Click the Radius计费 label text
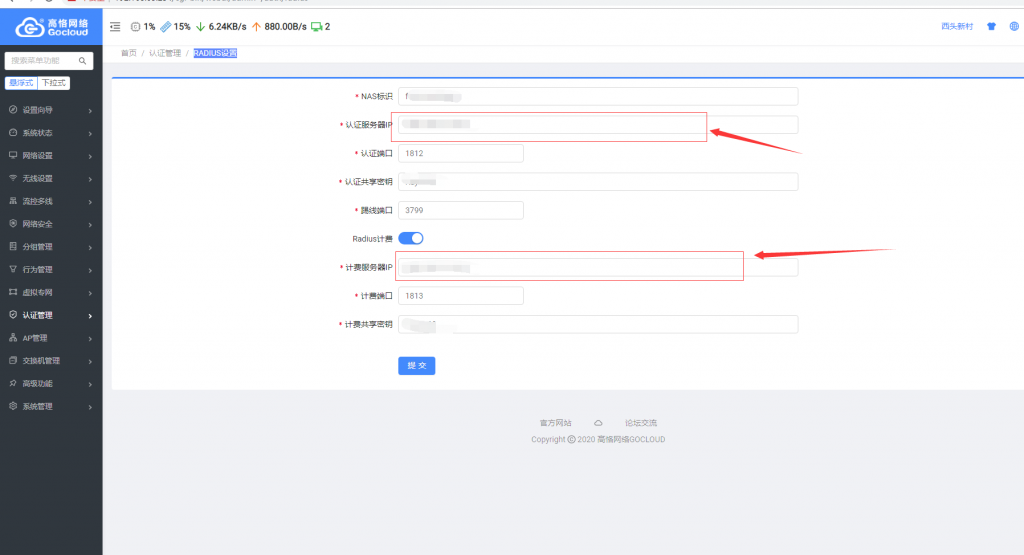The height and width of the screenshot is (555, 1024). (372, 239)
